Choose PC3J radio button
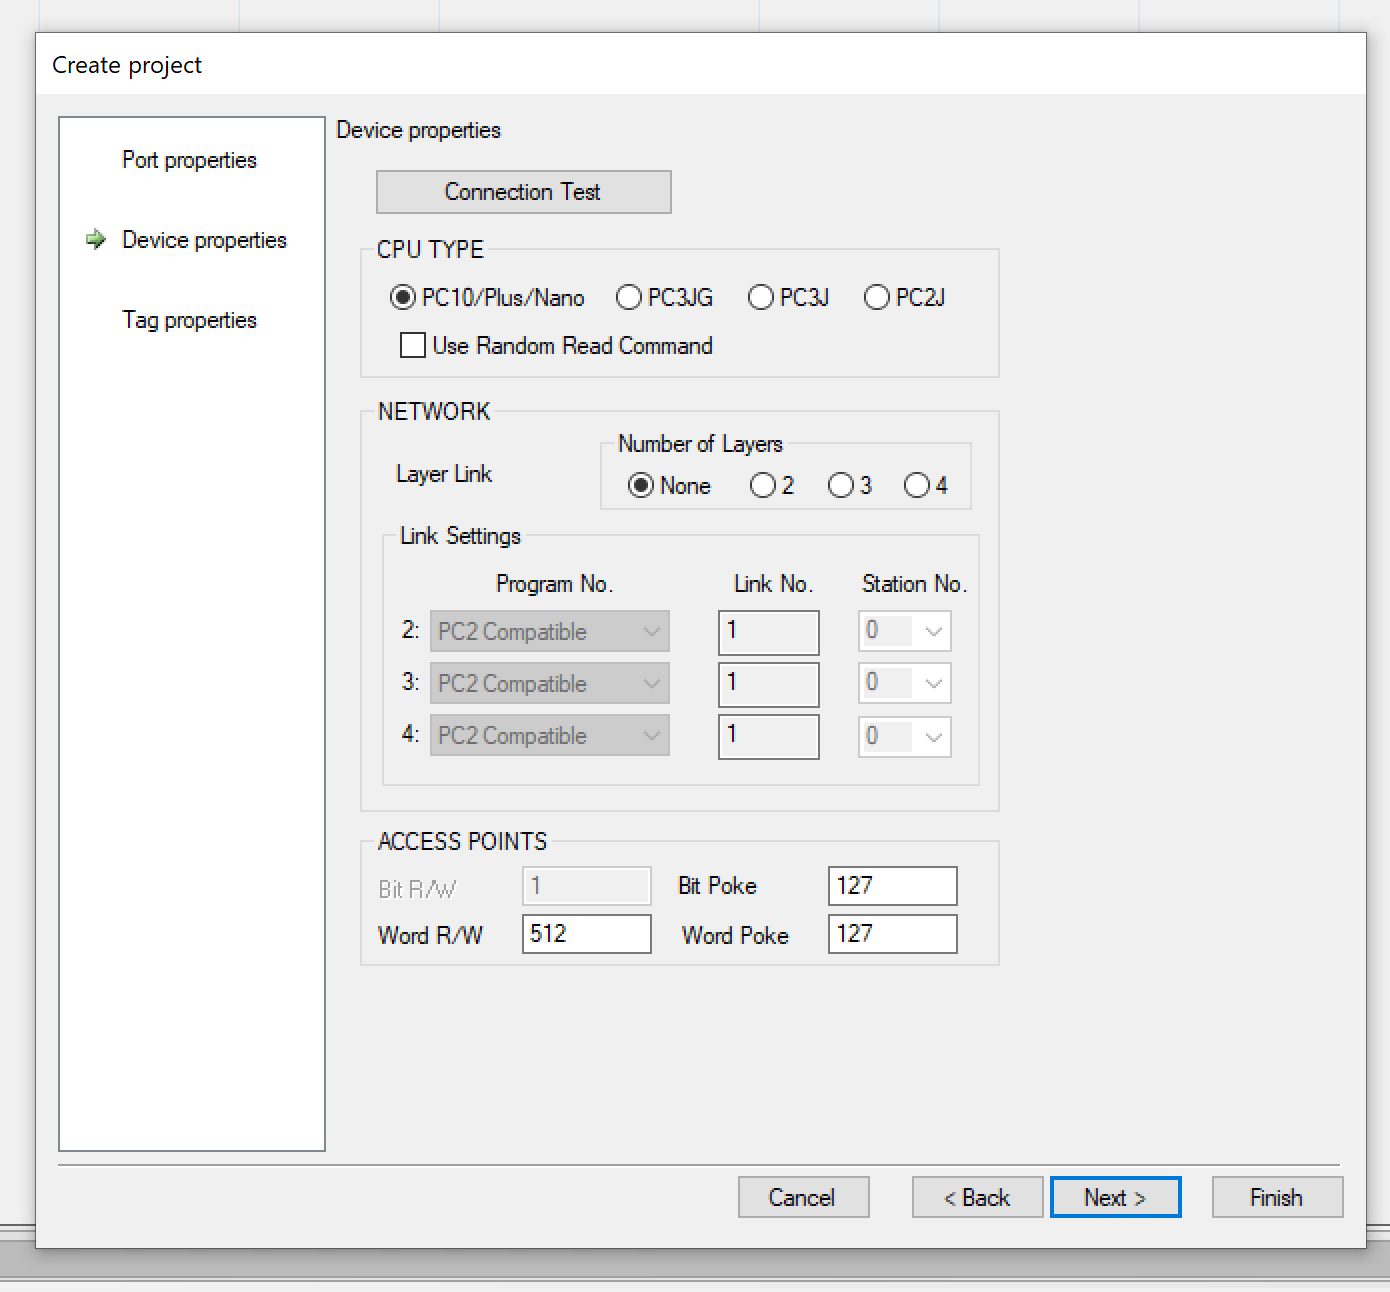 coord(761,298)
